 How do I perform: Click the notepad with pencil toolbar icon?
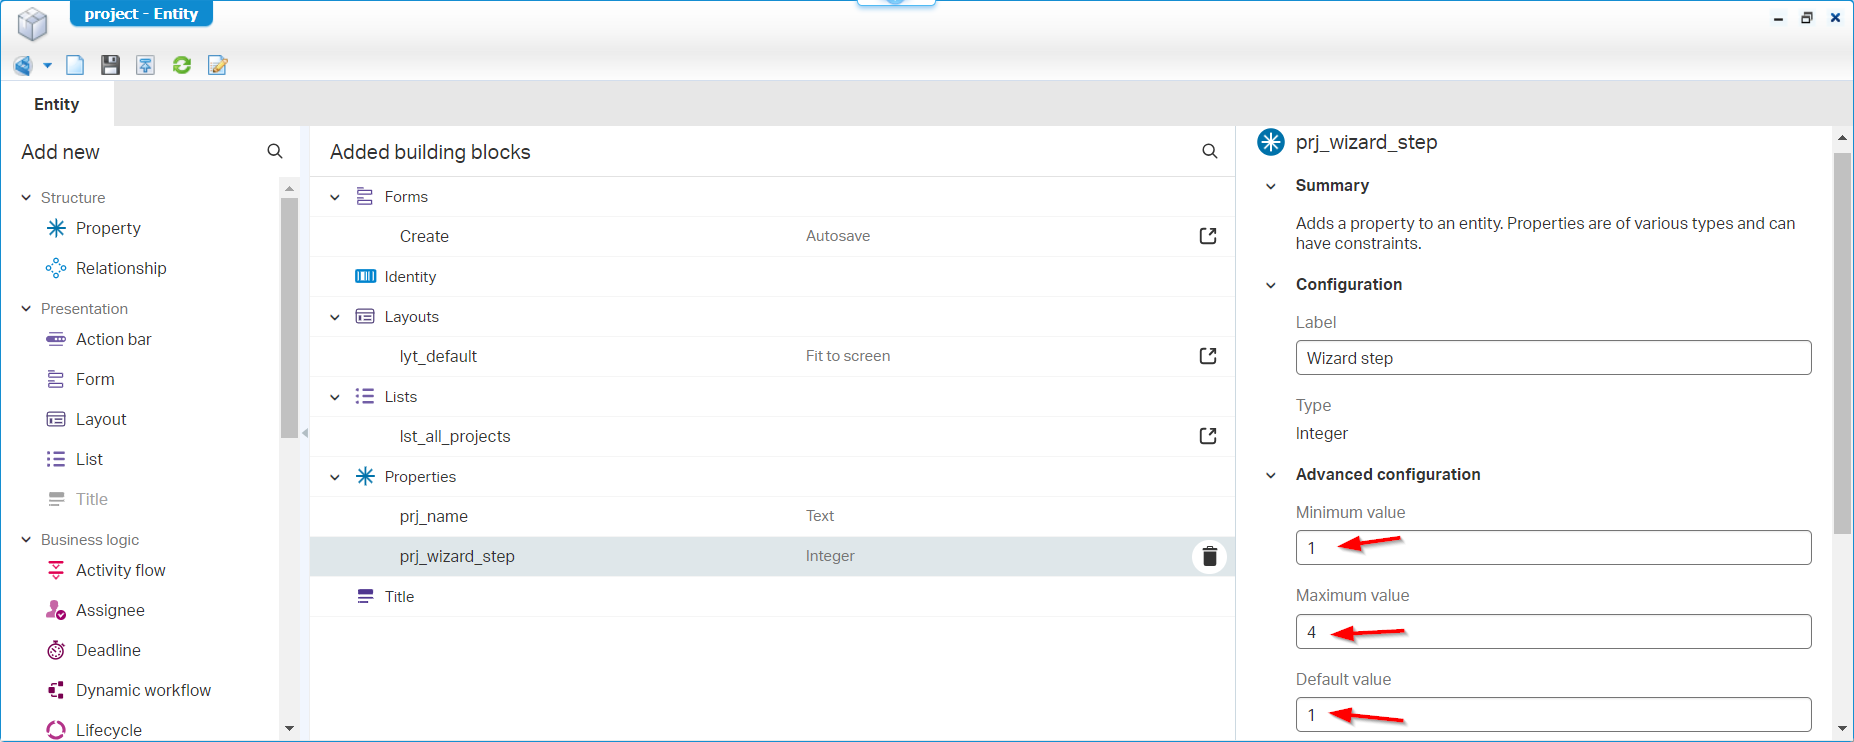tap(217, 65)
